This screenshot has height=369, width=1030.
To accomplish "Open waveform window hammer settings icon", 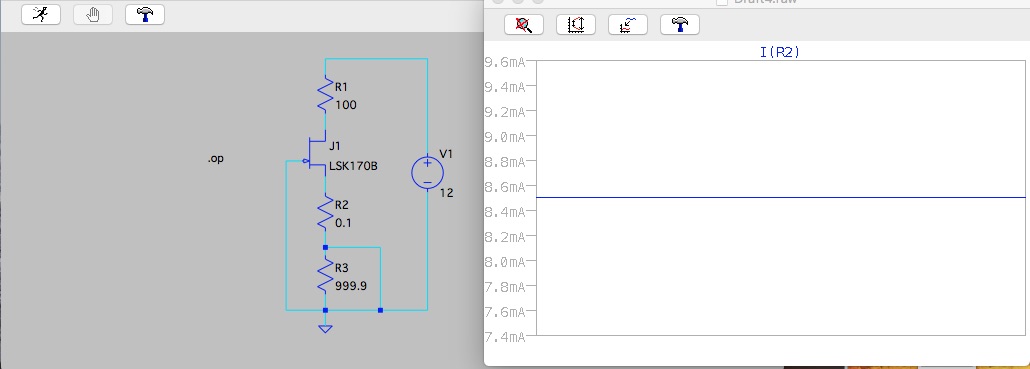I will tap(679, 25).
